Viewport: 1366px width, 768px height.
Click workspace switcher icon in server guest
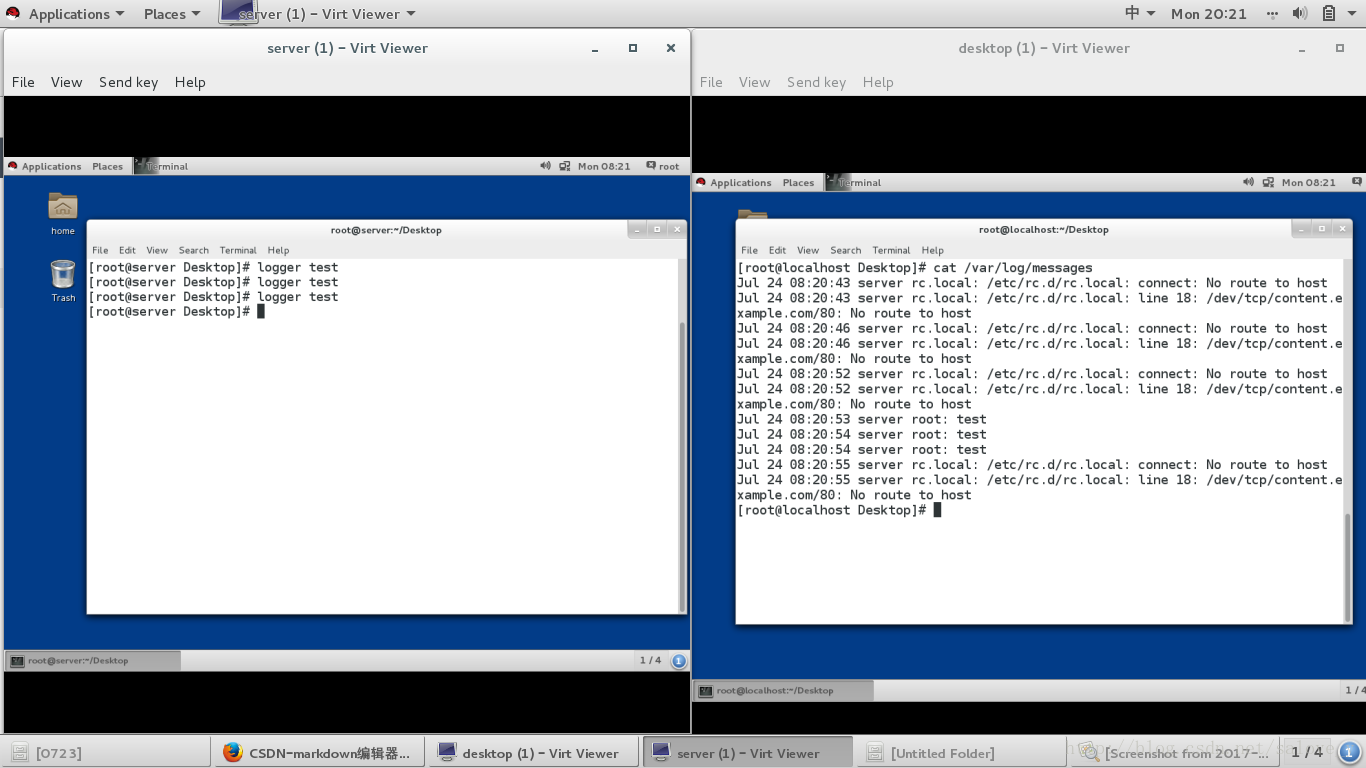[x=679, y=660]
